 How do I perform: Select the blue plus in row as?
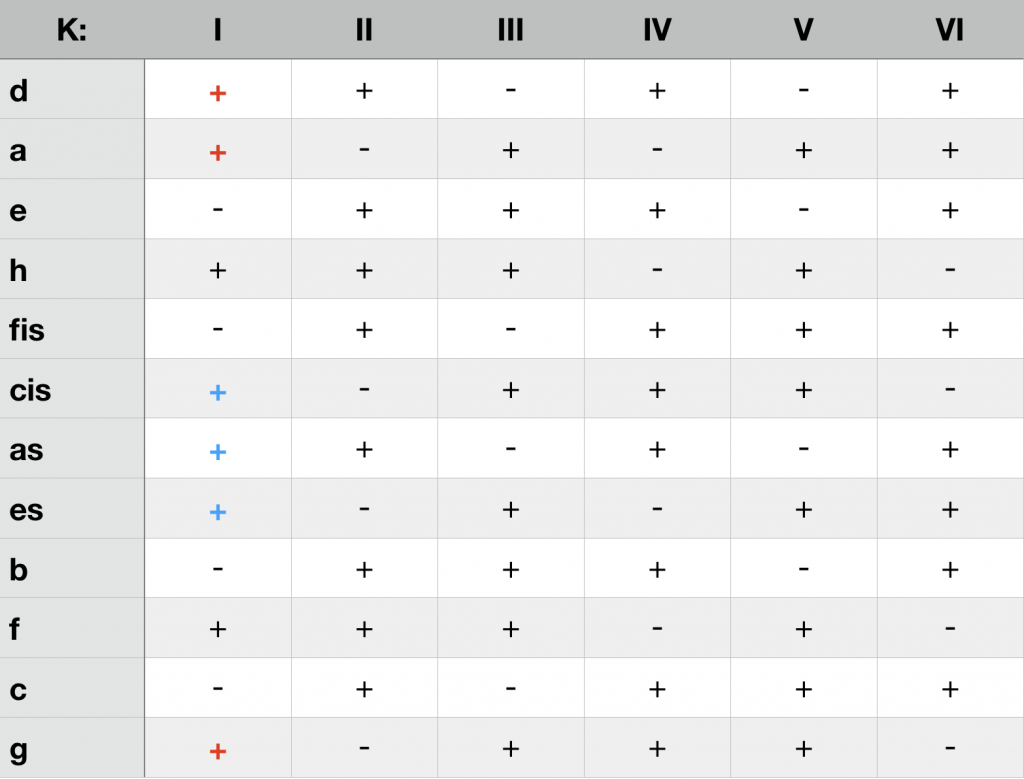point(218,452)
